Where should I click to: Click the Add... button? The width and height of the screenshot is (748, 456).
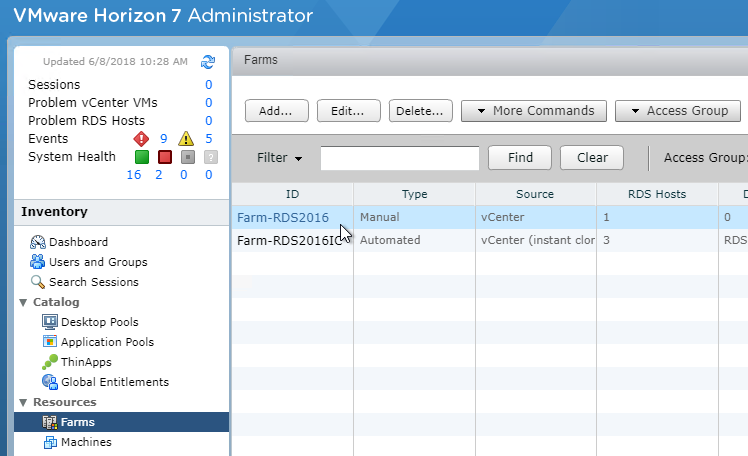point(277,111)
